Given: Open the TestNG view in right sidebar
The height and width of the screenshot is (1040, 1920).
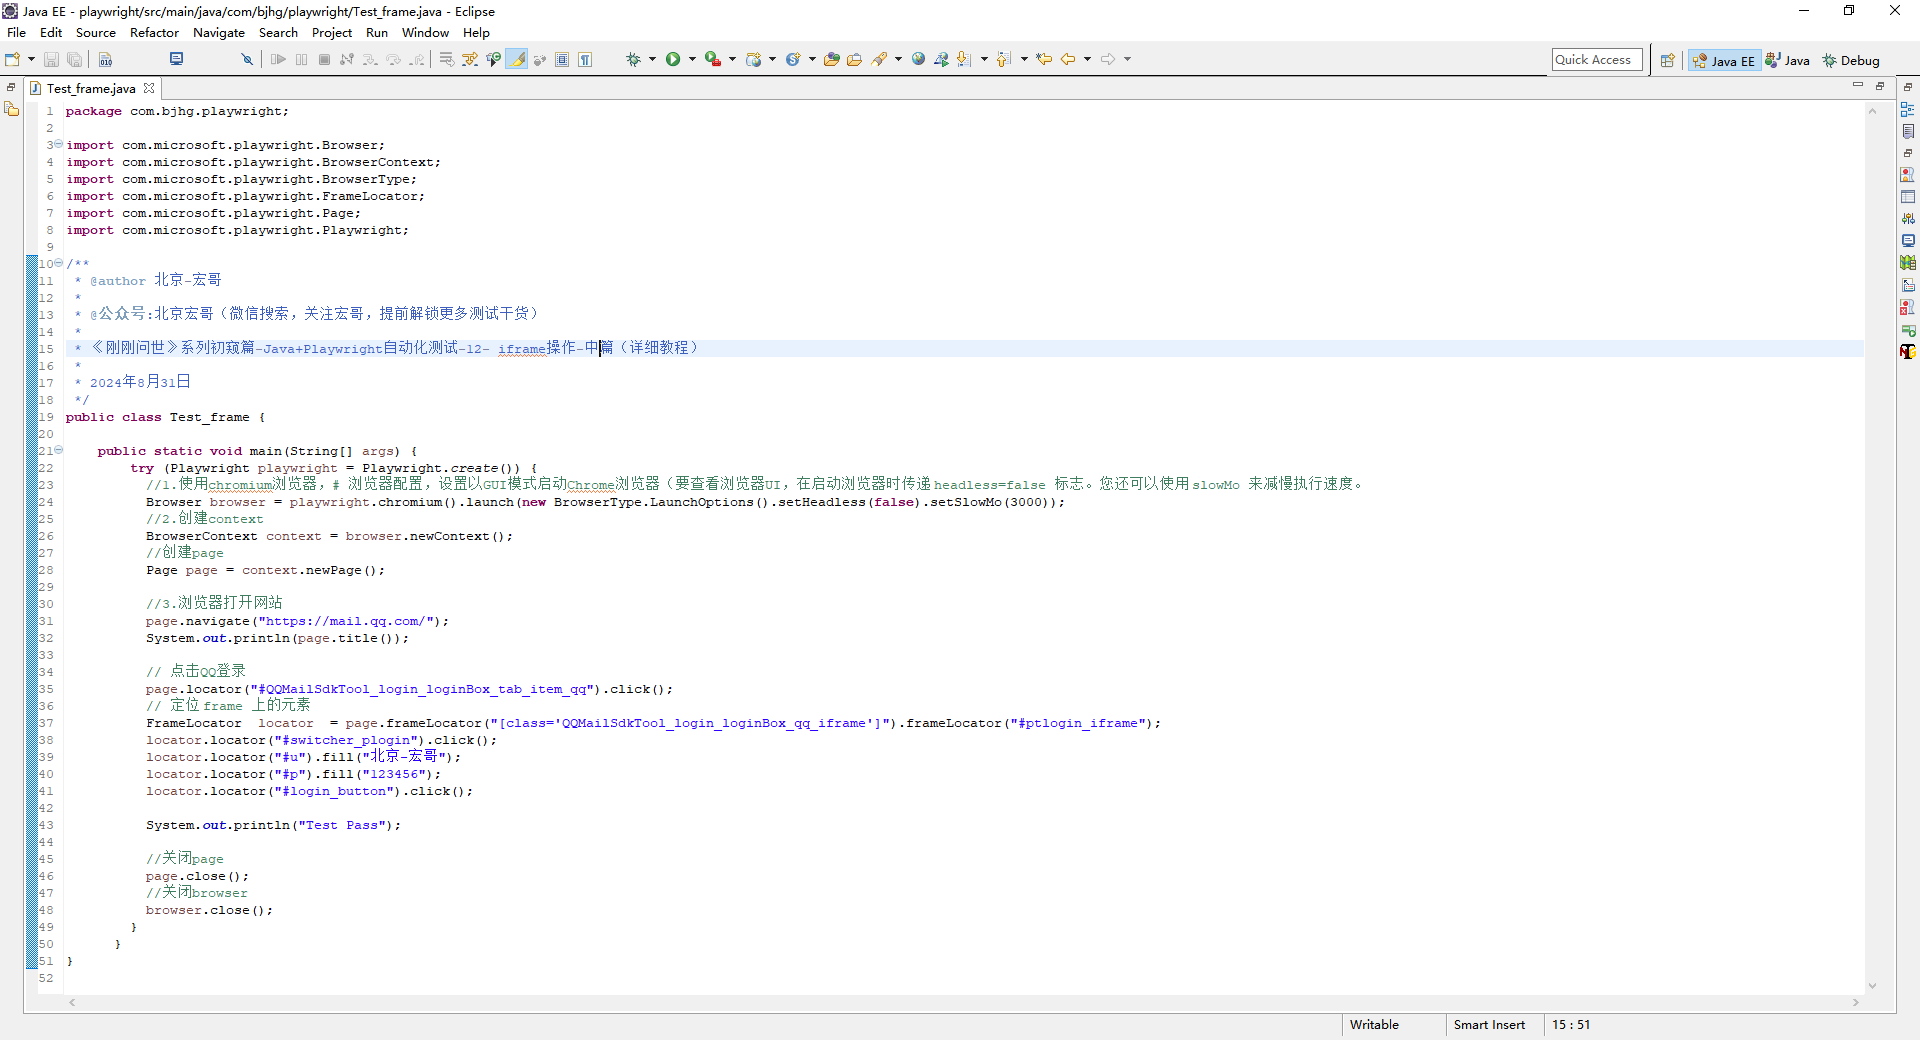Looking at the screenshot, I should point(1908,350).
